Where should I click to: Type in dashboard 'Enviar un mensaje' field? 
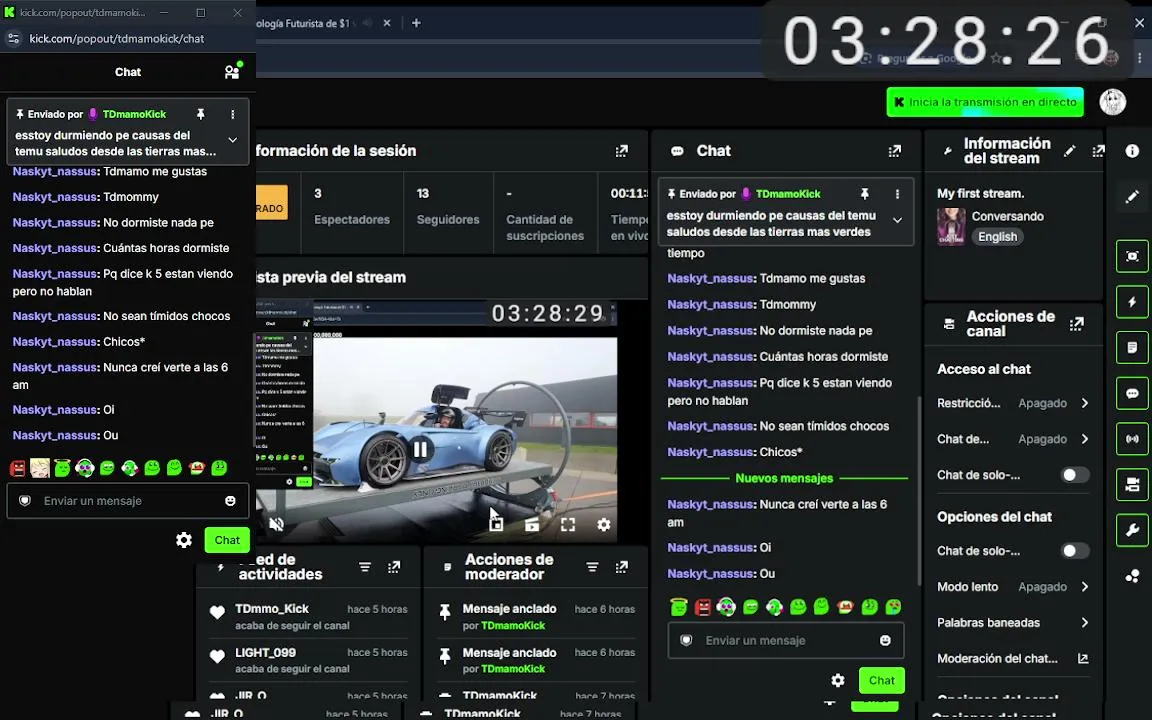[x=785, y=640]
